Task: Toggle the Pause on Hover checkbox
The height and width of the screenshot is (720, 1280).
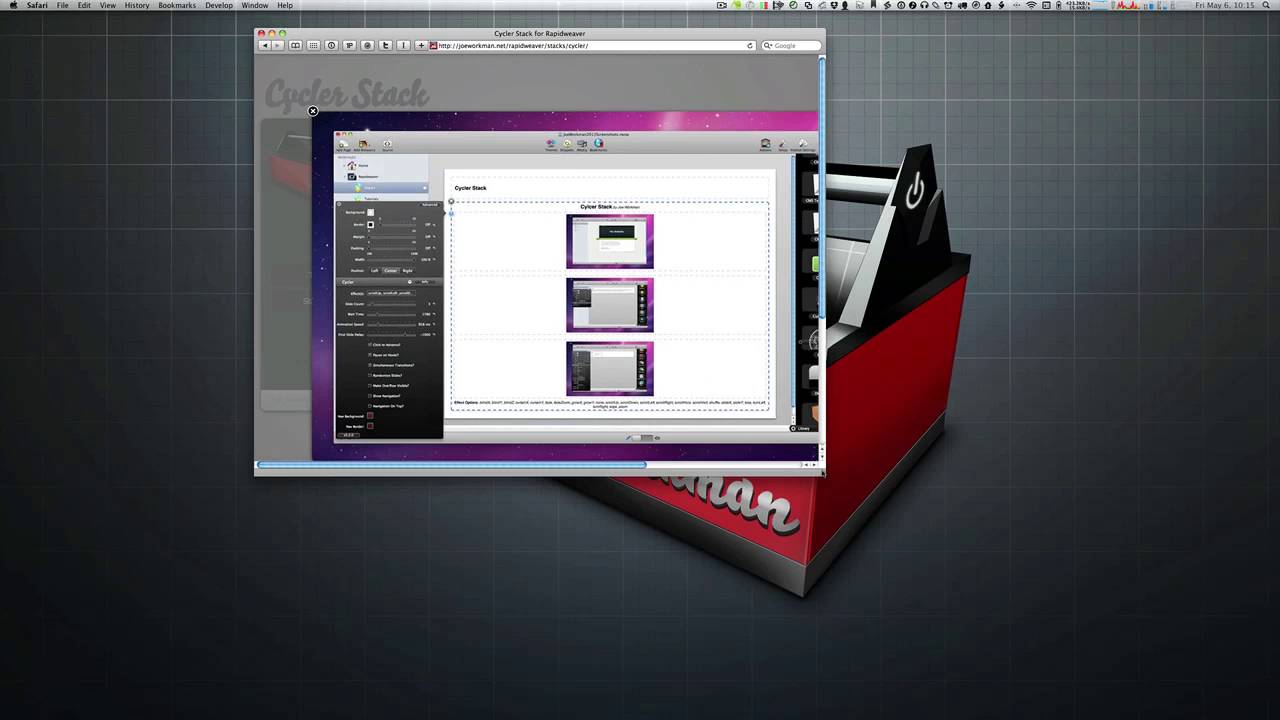Action: [x=370, y=355]
